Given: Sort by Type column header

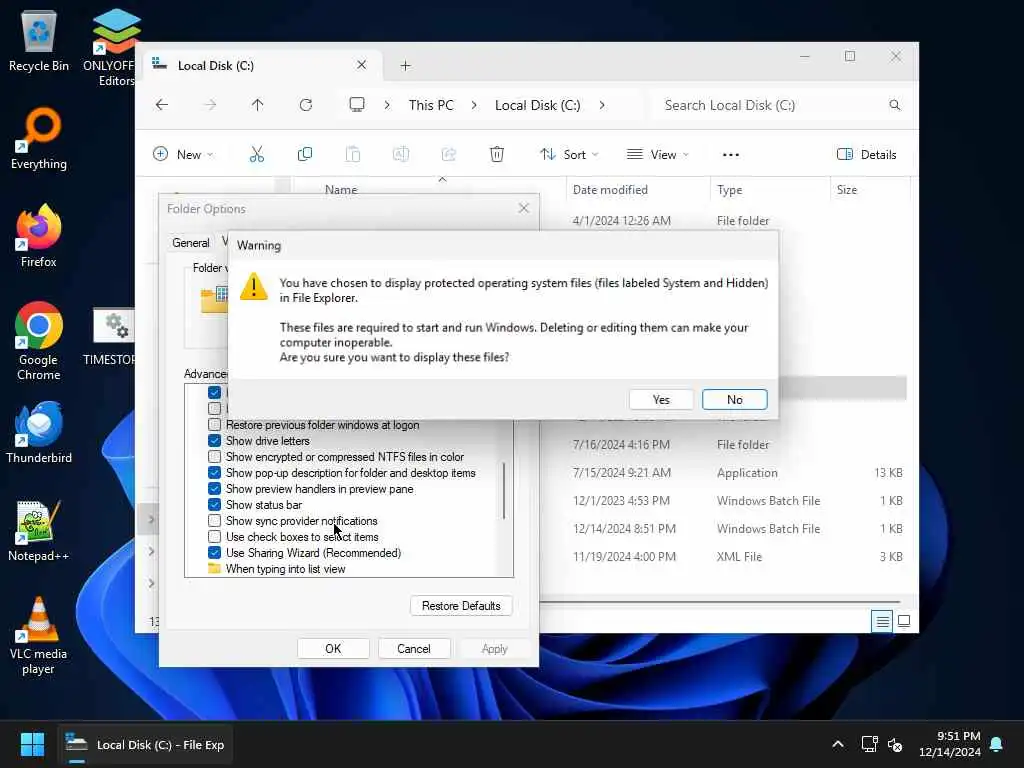Looking at the screenshot, I should pos(769,190).
